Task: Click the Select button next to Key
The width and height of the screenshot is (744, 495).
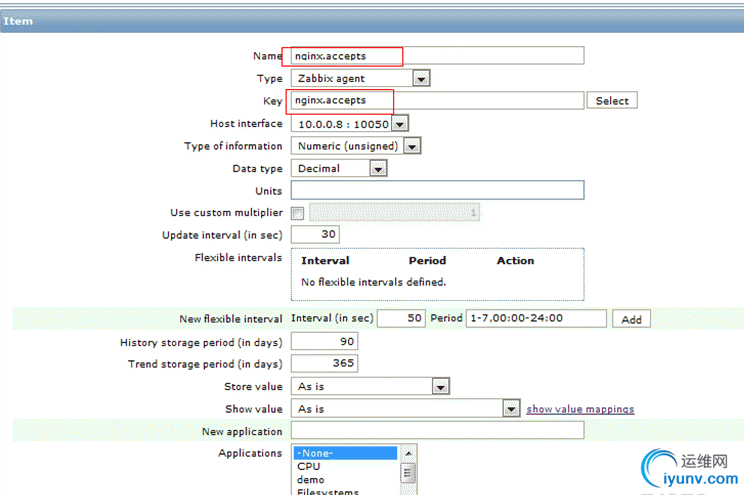Action: click(612, 101)
